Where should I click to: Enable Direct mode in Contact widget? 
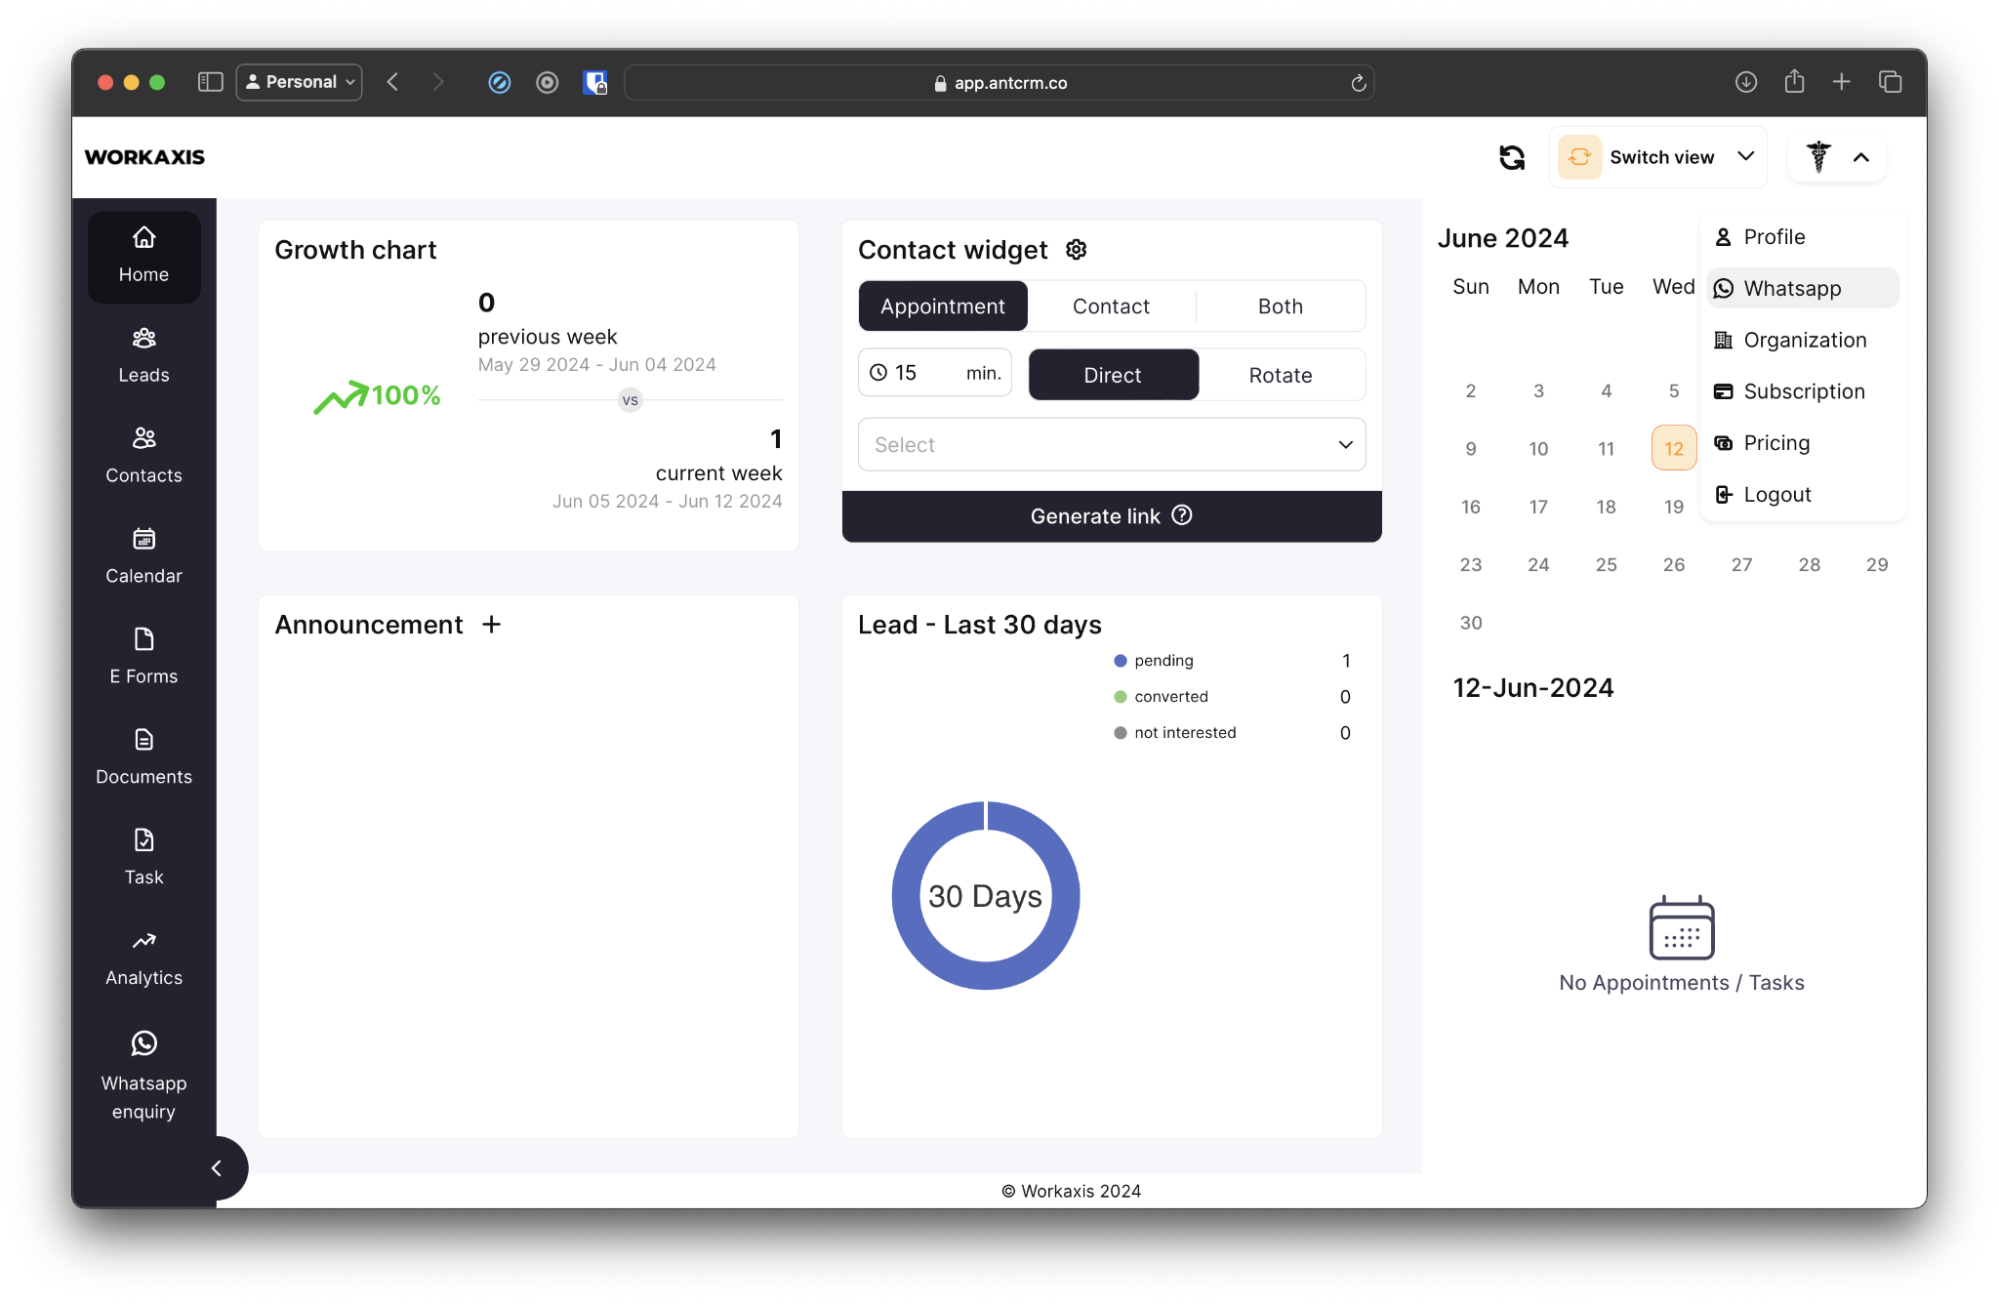1112,374
